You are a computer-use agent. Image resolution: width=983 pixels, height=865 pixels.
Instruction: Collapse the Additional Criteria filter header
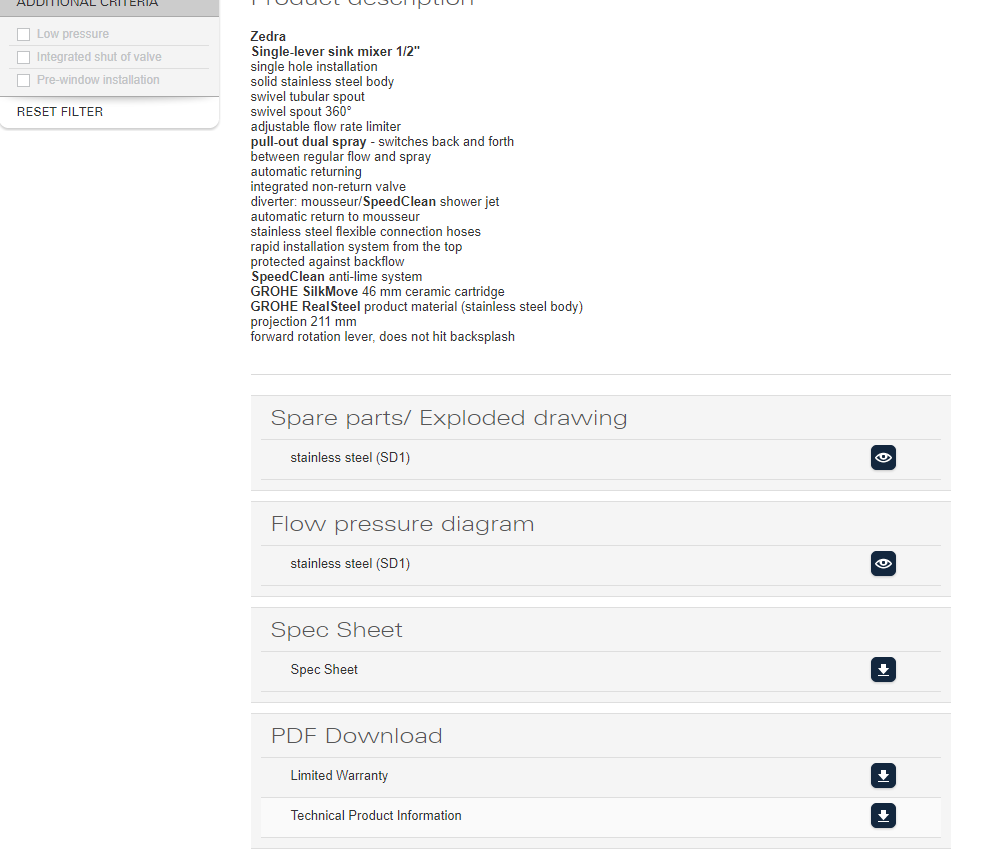click(87, 4)
